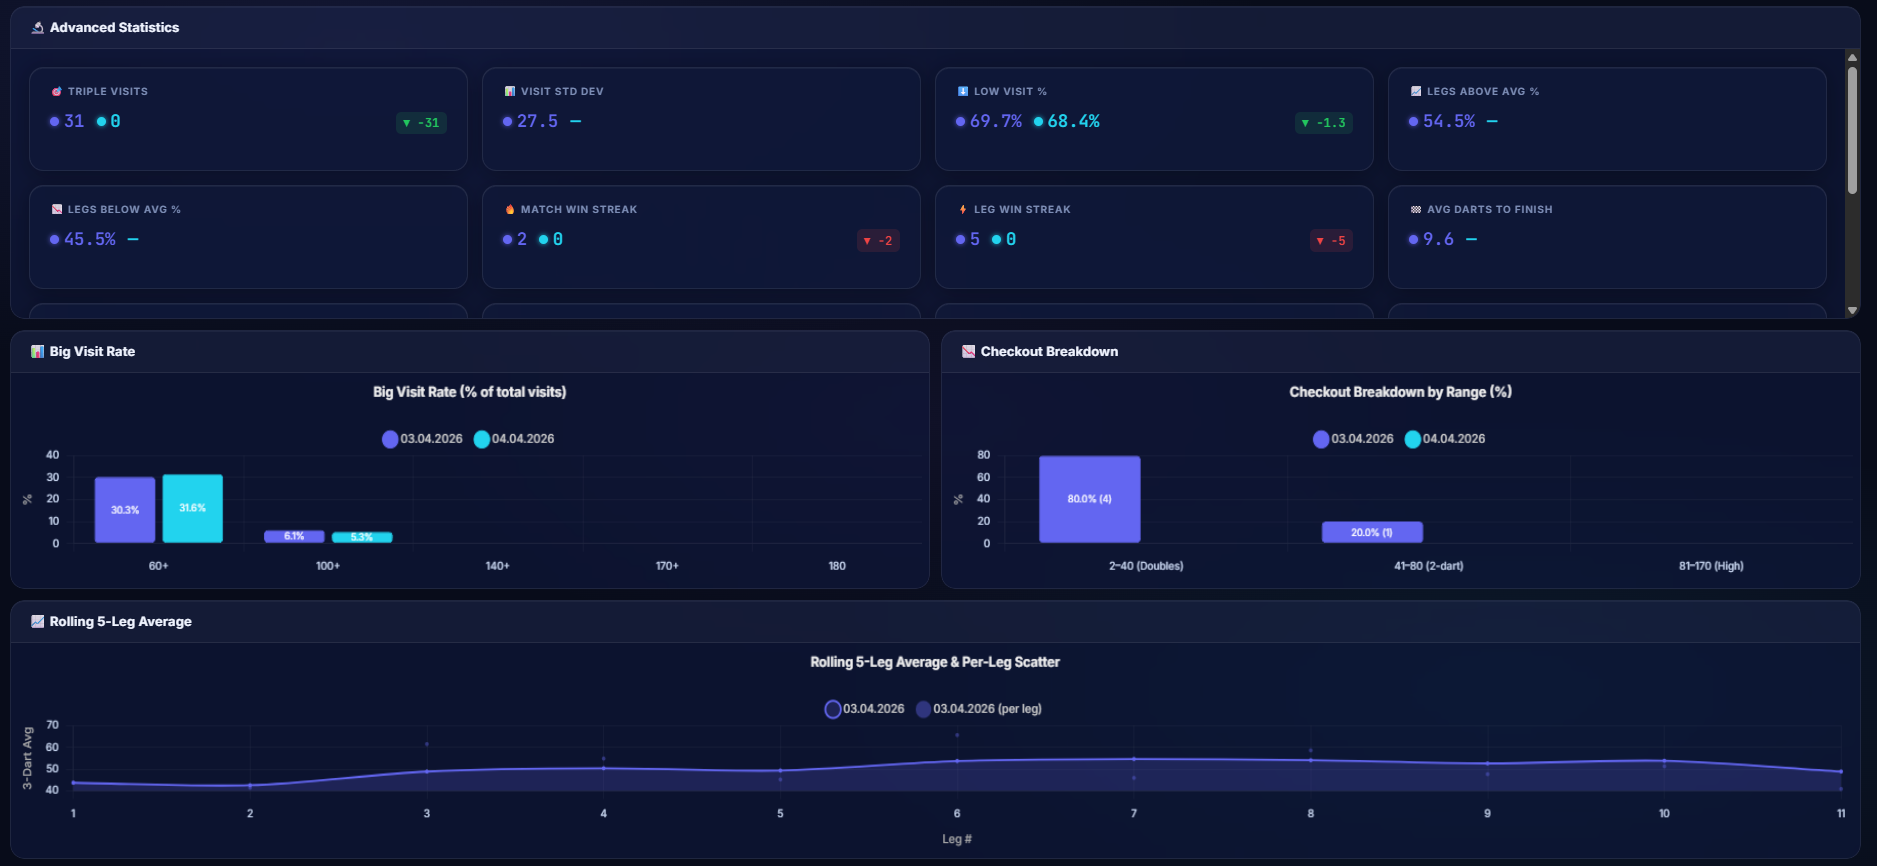Click the Leg Win Streak lightning icon
The image size is (1877, 866).
point(963,209)
